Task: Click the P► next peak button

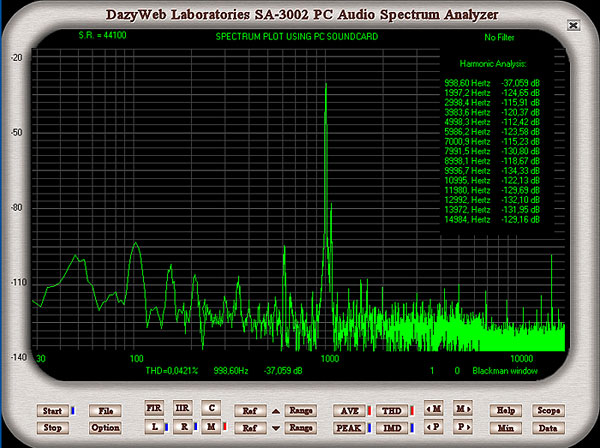Action: [461, 427]
